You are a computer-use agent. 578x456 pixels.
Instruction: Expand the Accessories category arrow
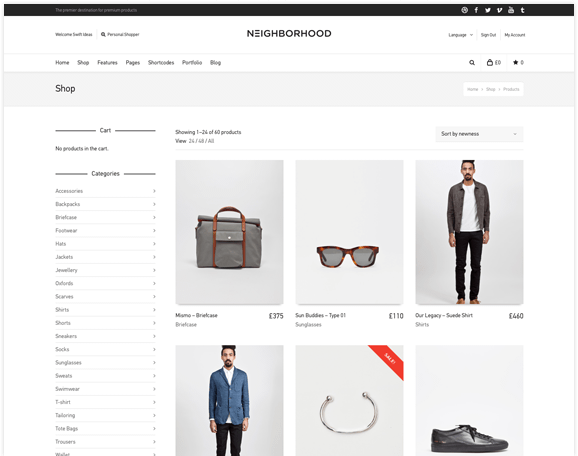click(154, 191)
